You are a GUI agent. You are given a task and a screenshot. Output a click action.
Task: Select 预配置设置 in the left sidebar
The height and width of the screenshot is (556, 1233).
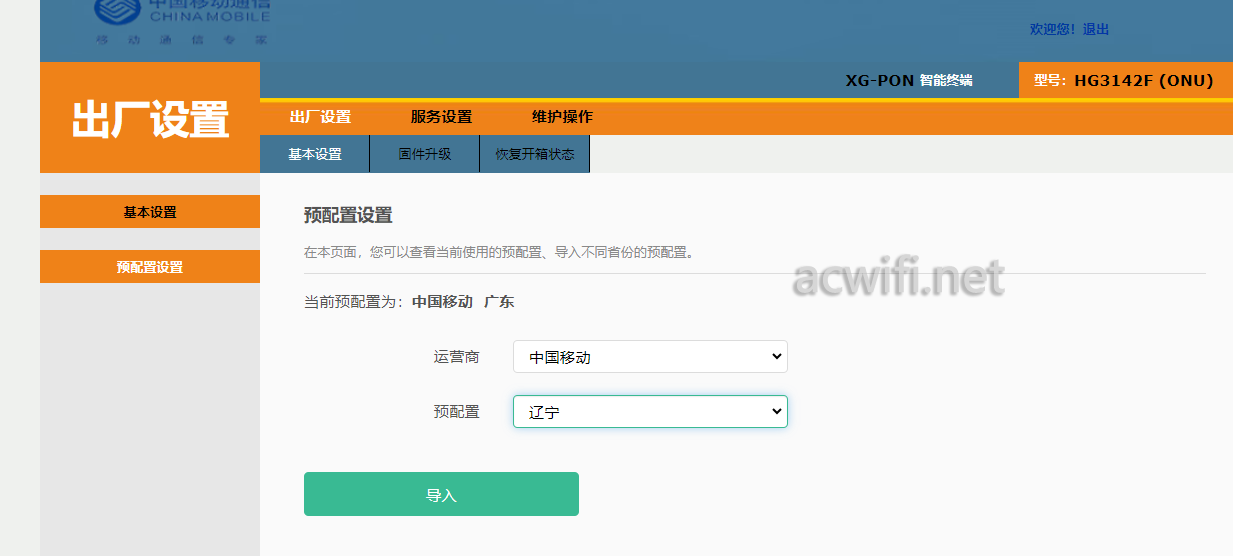click(x=150, y=267)
